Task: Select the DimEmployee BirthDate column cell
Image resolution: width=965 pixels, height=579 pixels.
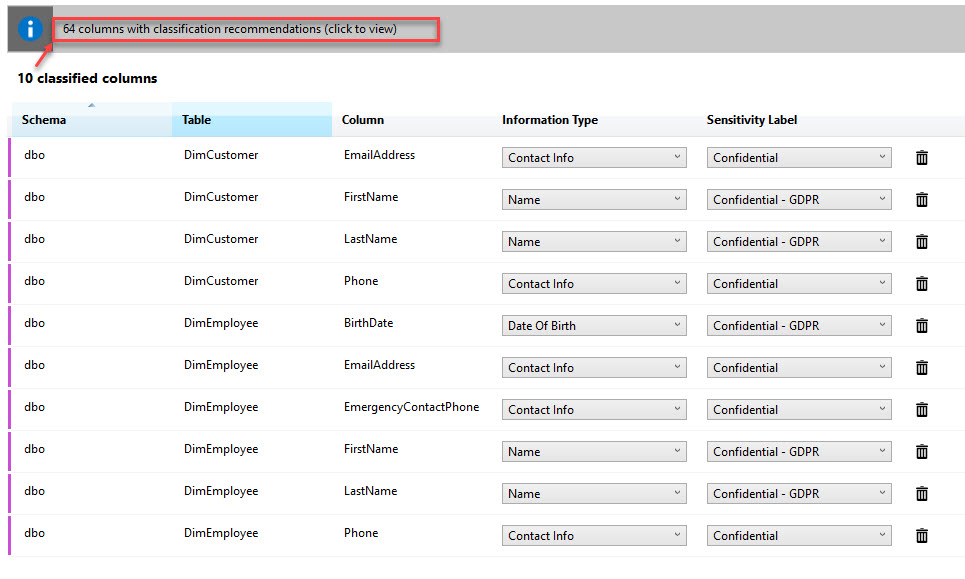Action: [368, 324]
